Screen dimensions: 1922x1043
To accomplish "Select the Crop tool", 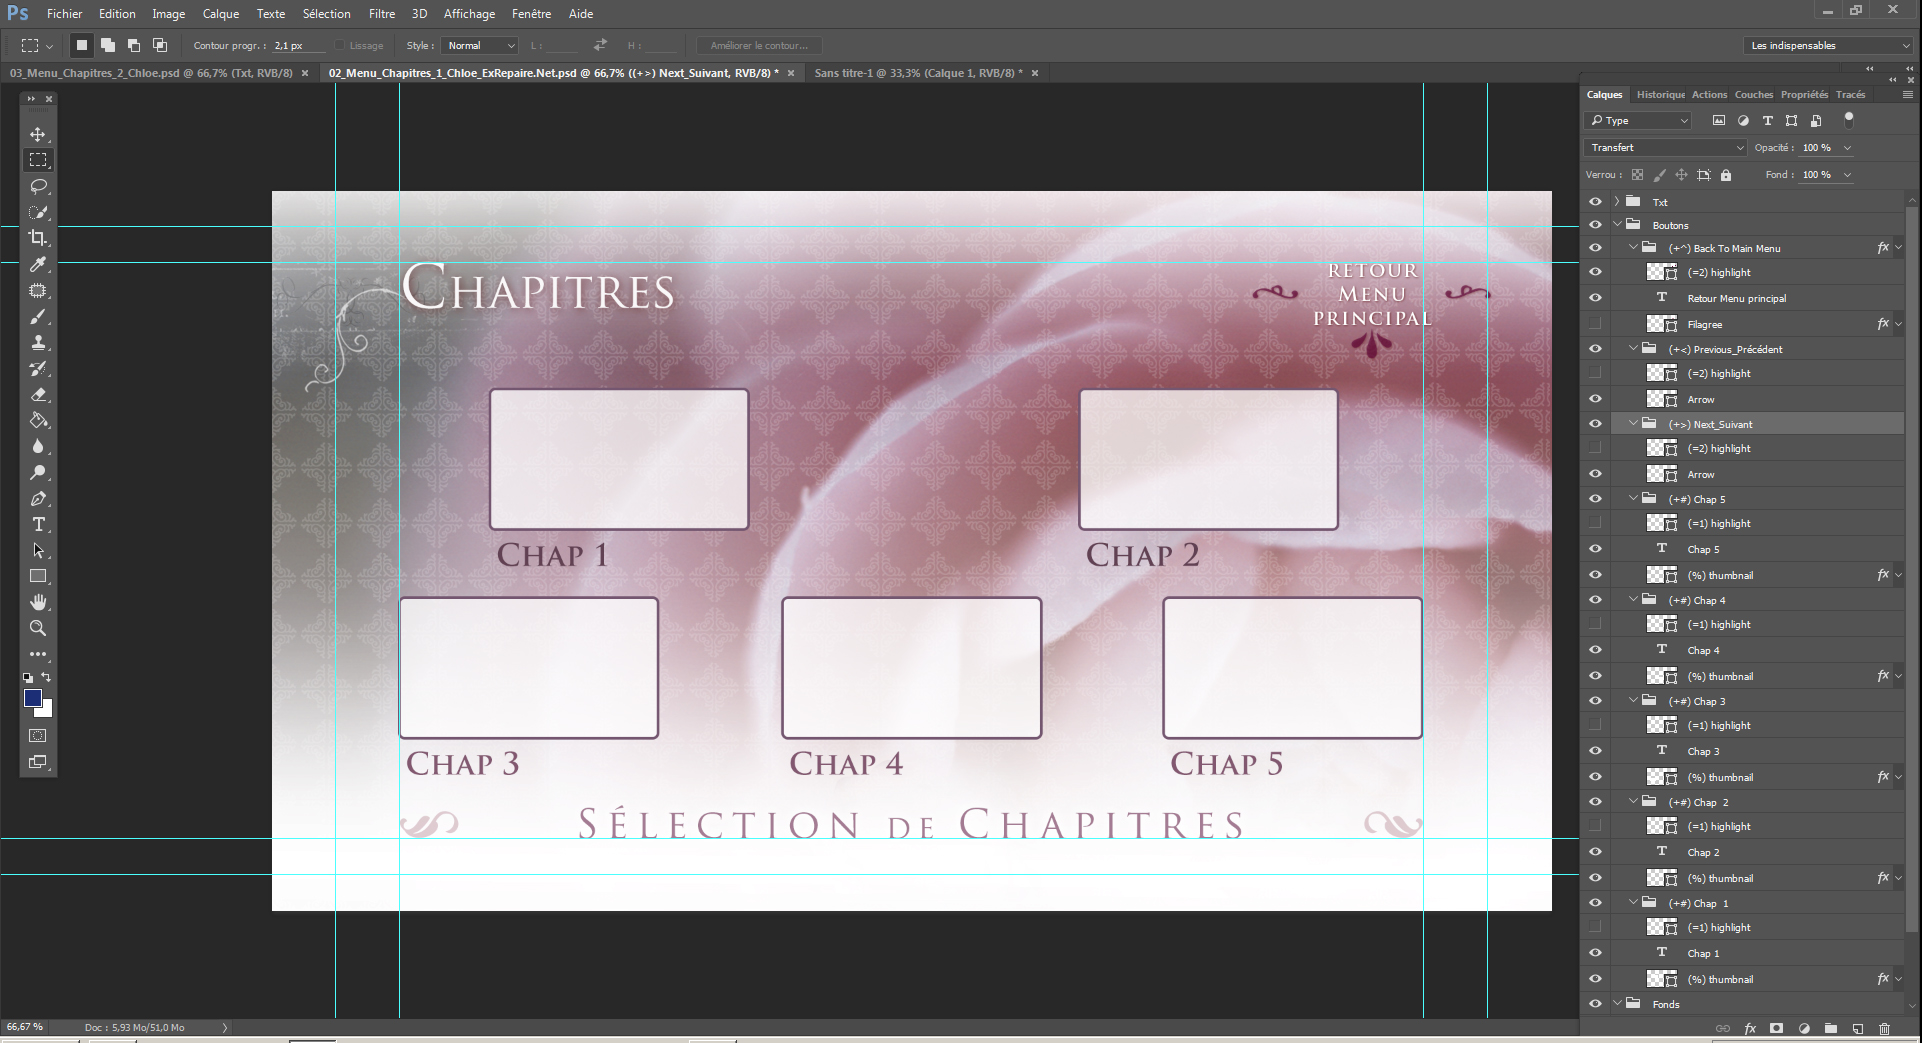I will [x=38, y=238].
